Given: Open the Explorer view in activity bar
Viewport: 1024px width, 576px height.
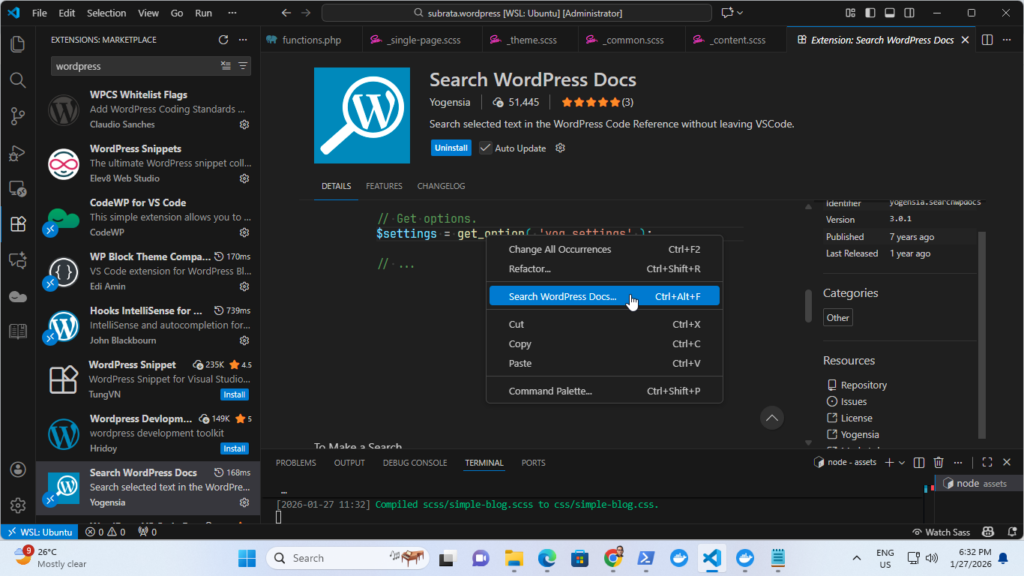Looking at the screenshot, I should pos(17,44).
